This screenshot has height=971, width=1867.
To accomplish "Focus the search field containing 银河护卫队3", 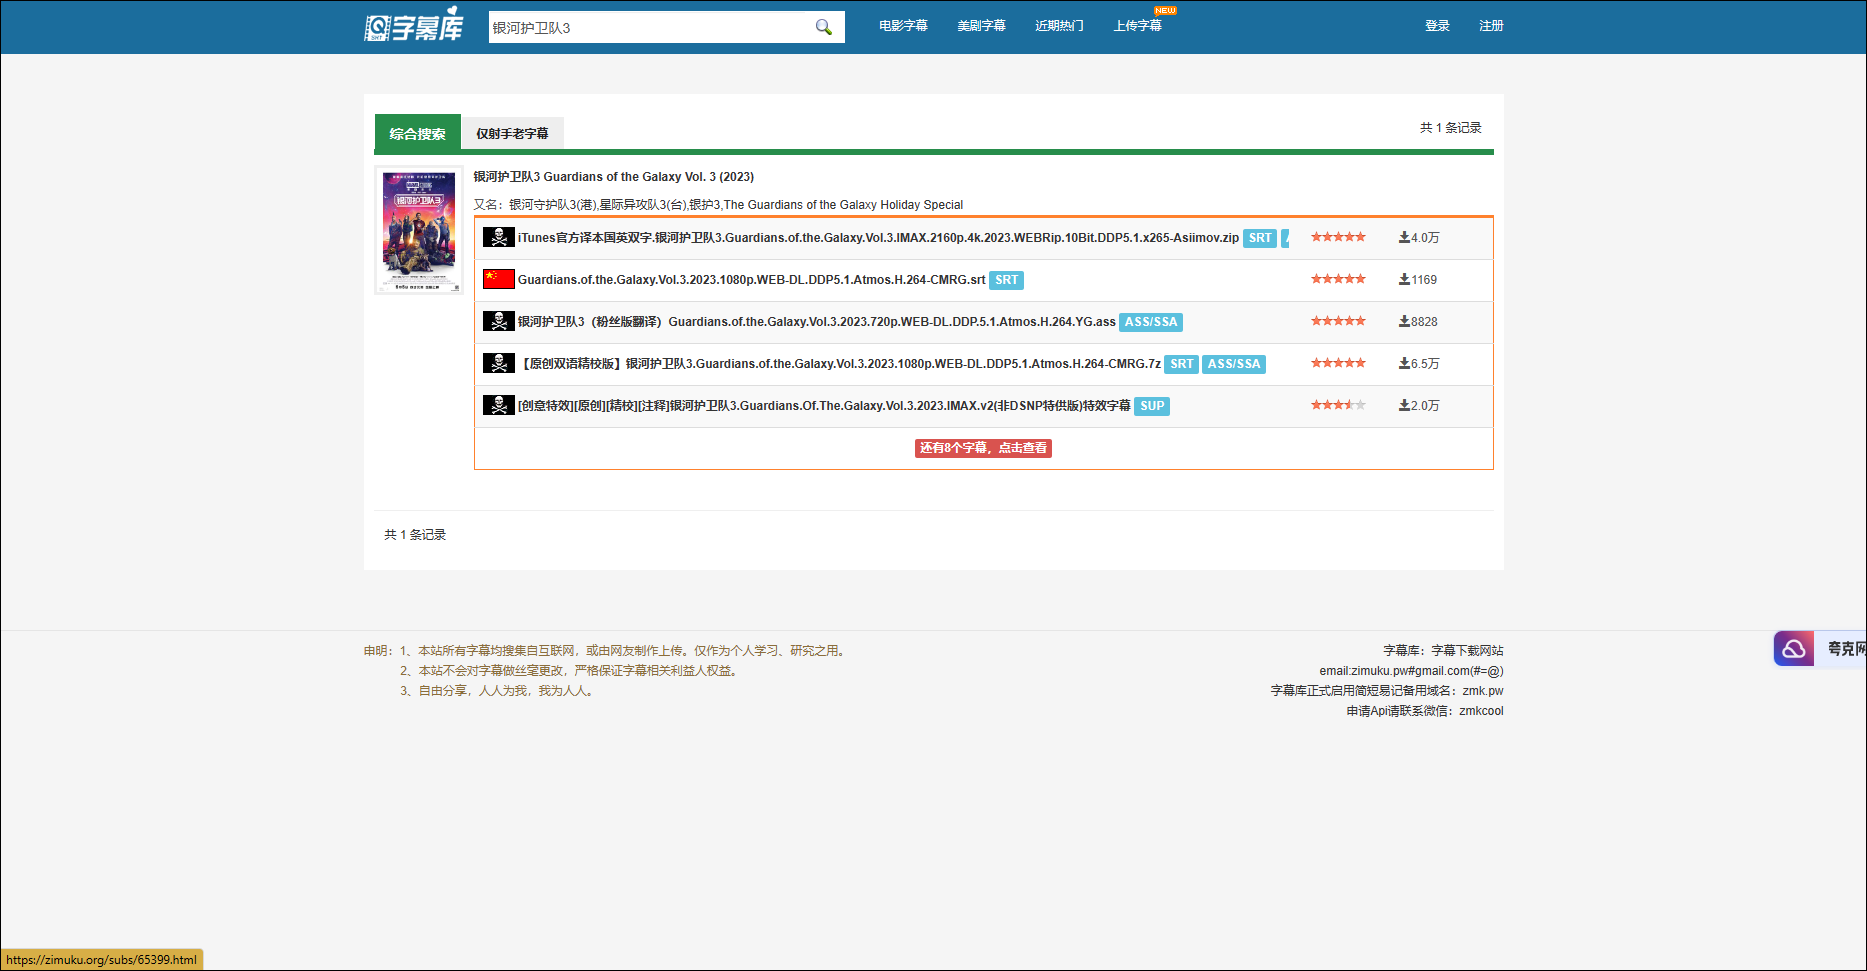I will pos(650,27).
